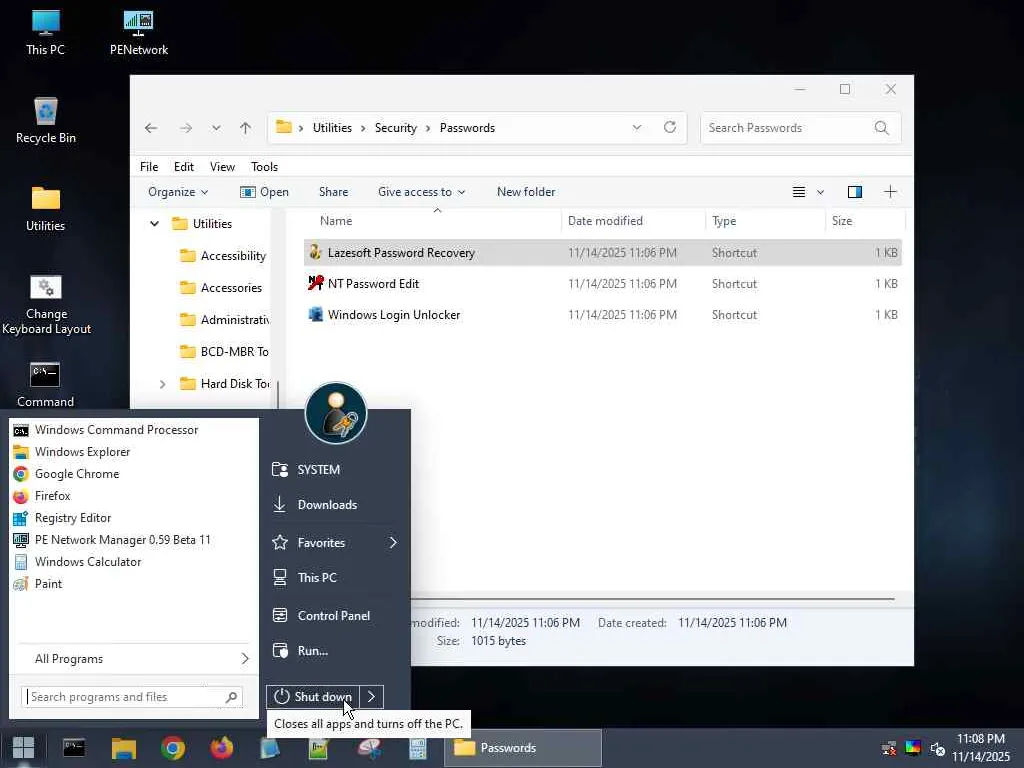Image resolution: width=1024 pixels, height=768 pixels.
Task: Select BCD-MBR Tools folder in tree
Action: pyautogui.click(x=225, y=352)
